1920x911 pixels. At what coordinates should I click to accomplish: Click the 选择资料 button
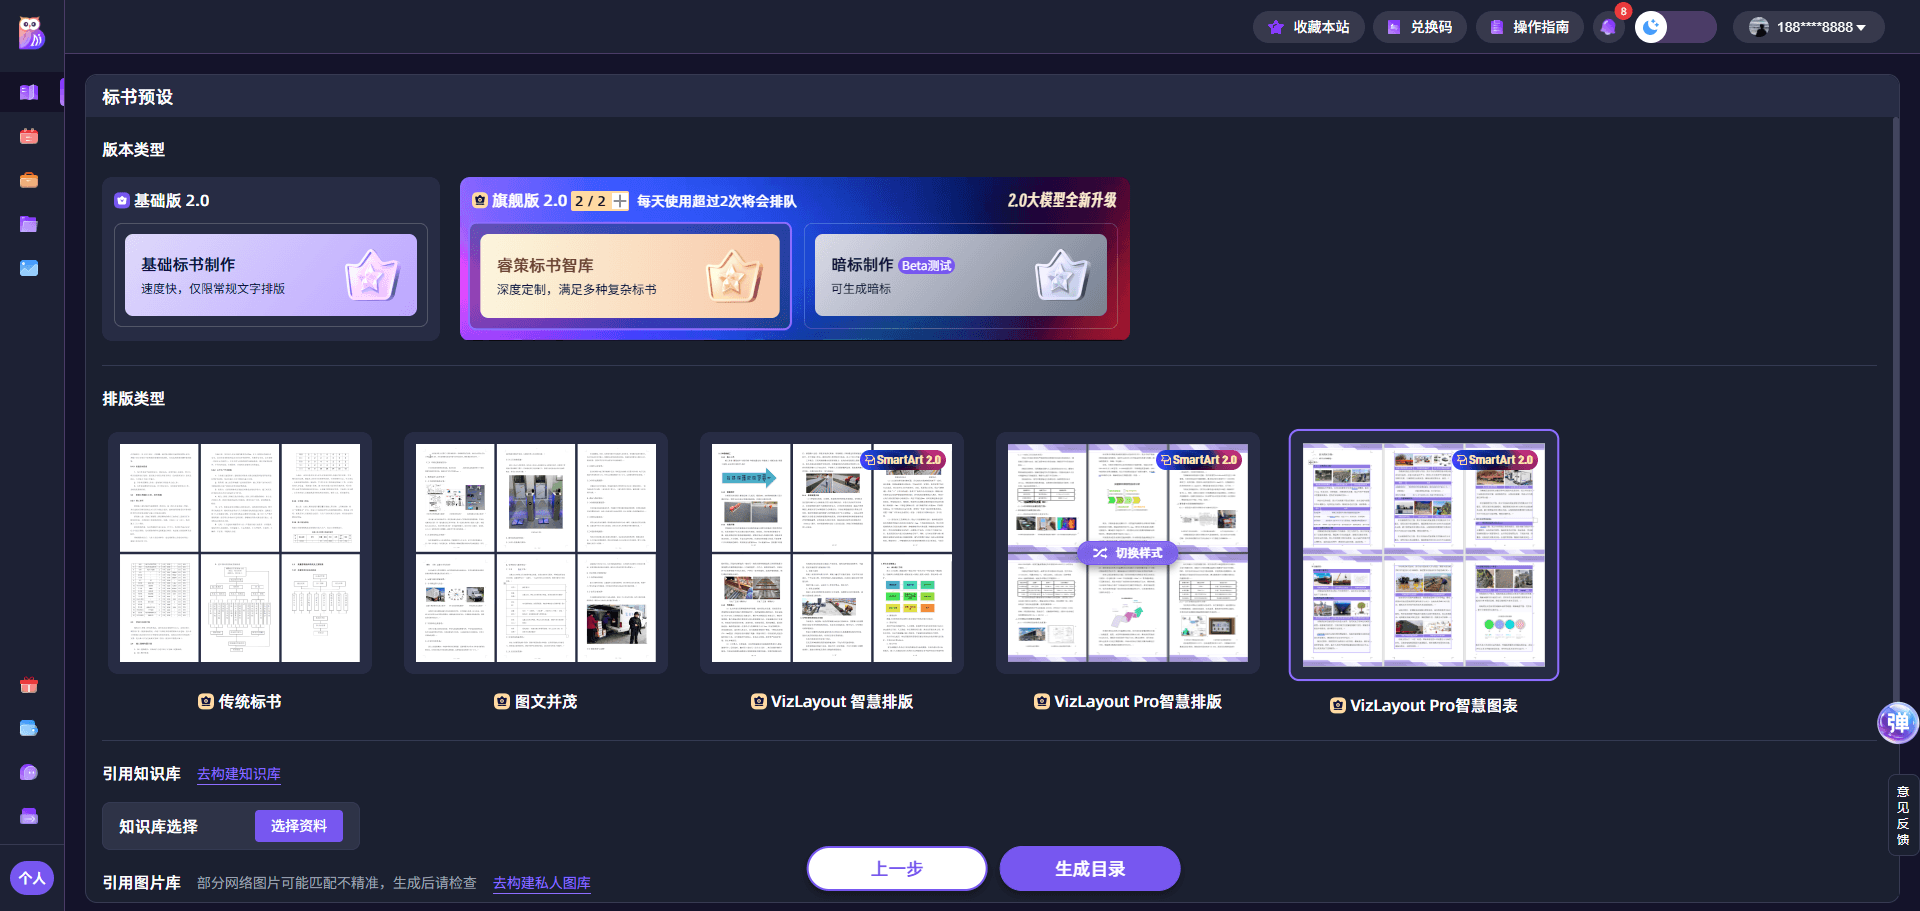[x=299, y=826]
